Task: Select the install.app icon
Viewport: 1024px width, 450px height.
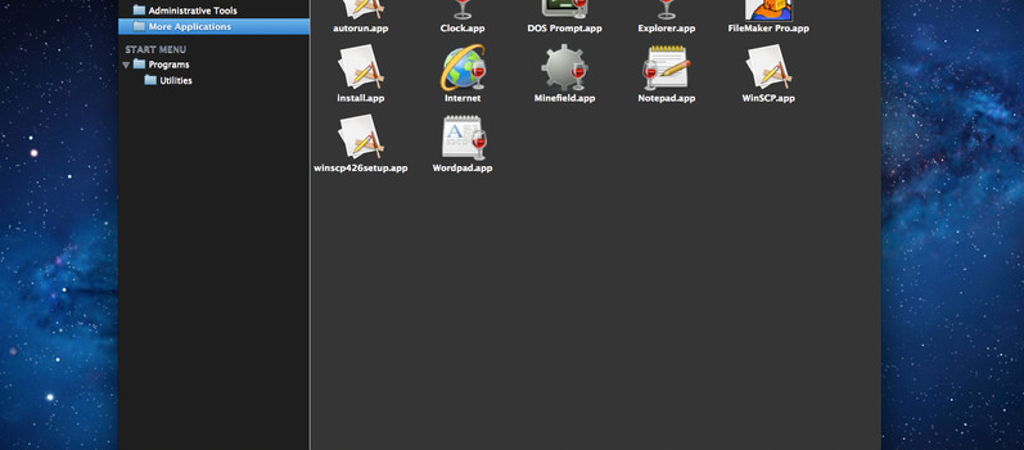Action: [360, 67]
